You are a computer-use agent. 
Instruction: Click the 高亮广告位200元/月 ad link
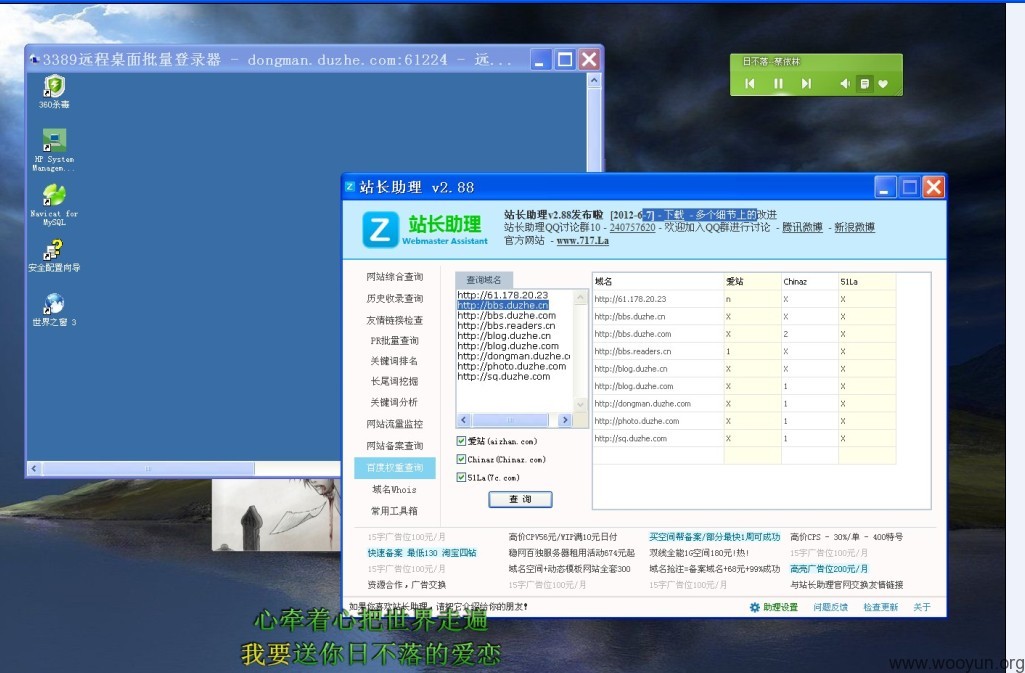click(x=829, y=568)
